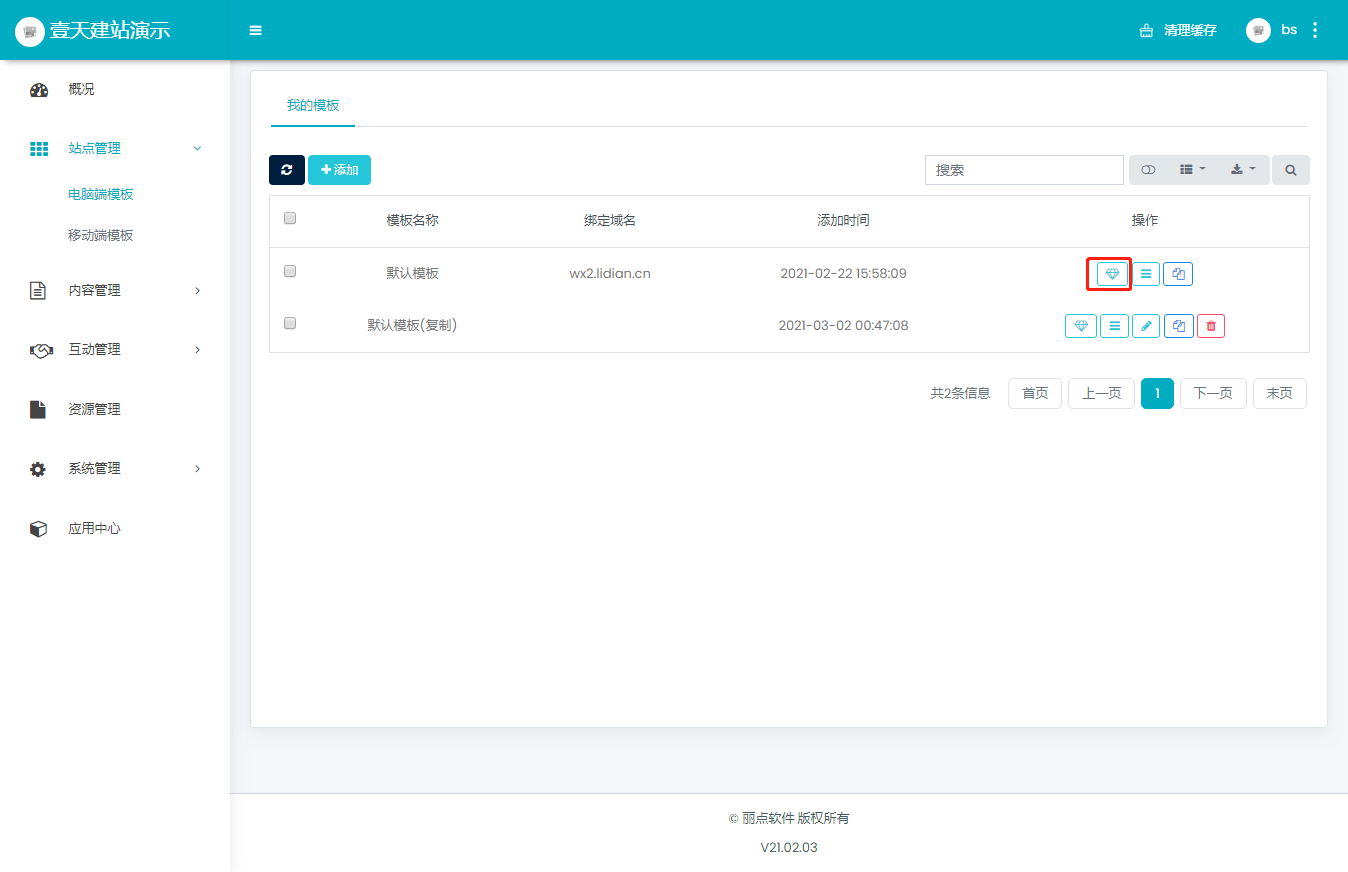Image resolution: width=1348 pixels, height=872 pixels.
Task: Expand the 内容管理 menu chevron
Action: click(x=197, y=290)
